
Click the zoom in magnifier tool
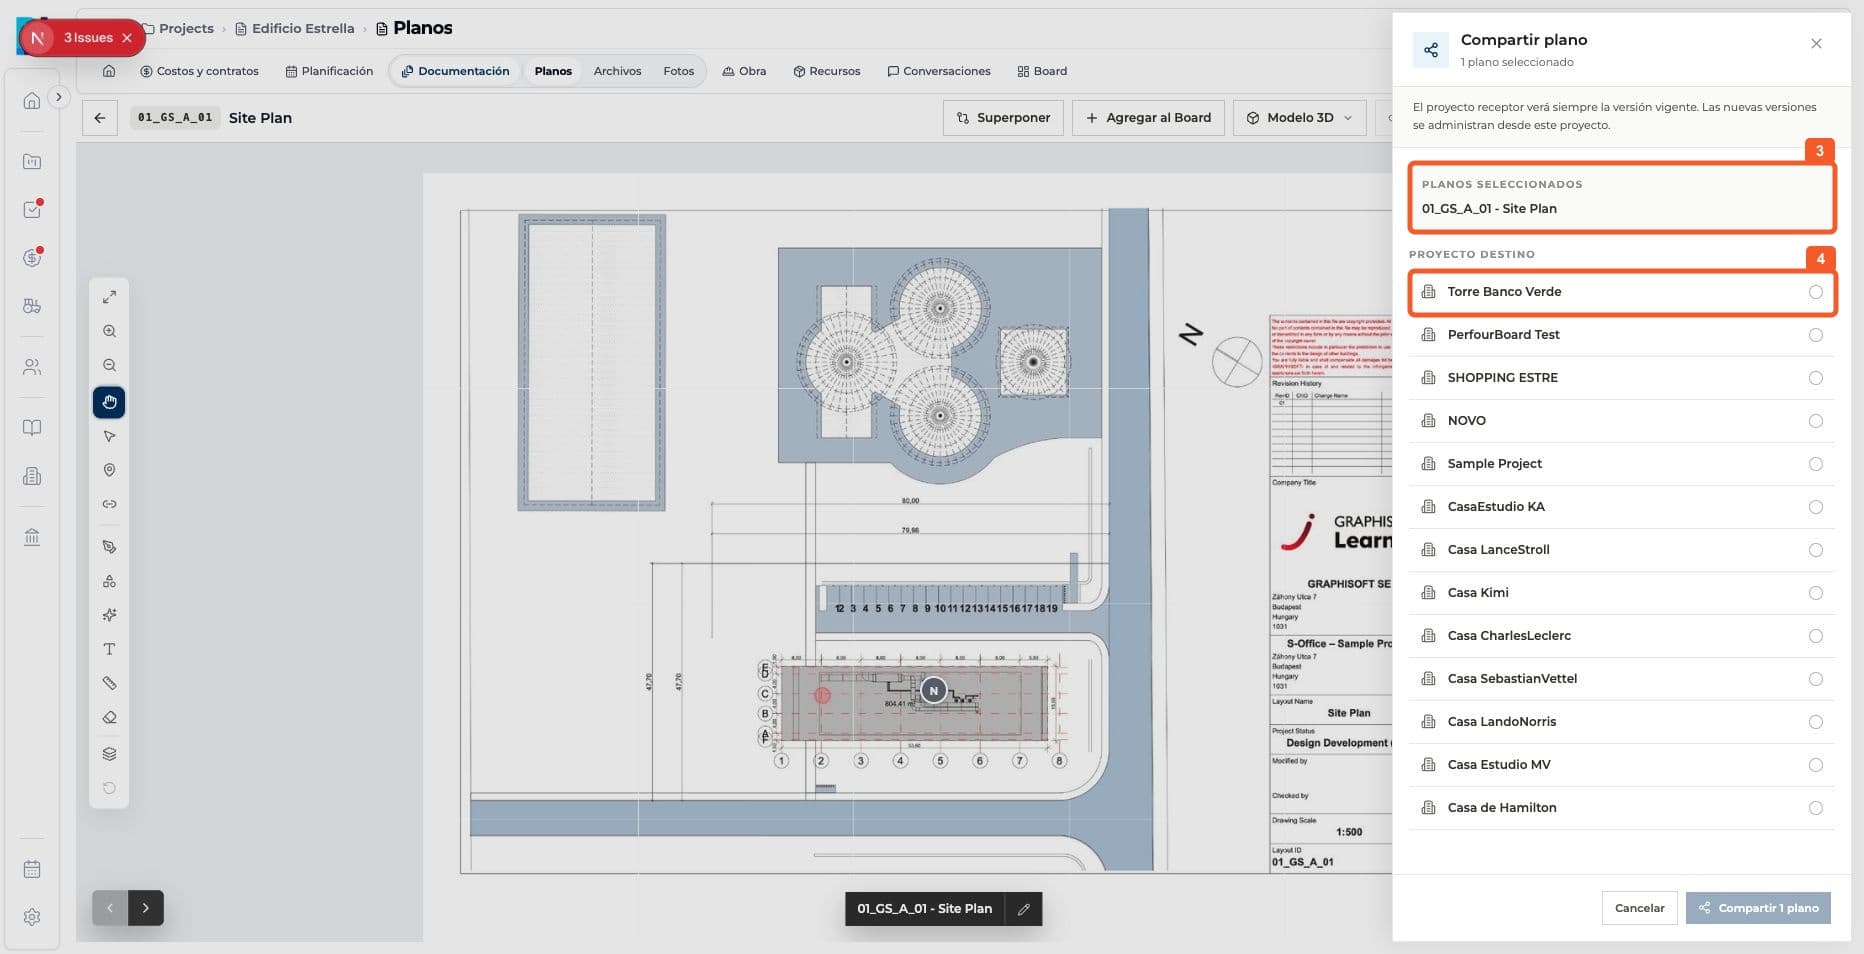point(109,331)
